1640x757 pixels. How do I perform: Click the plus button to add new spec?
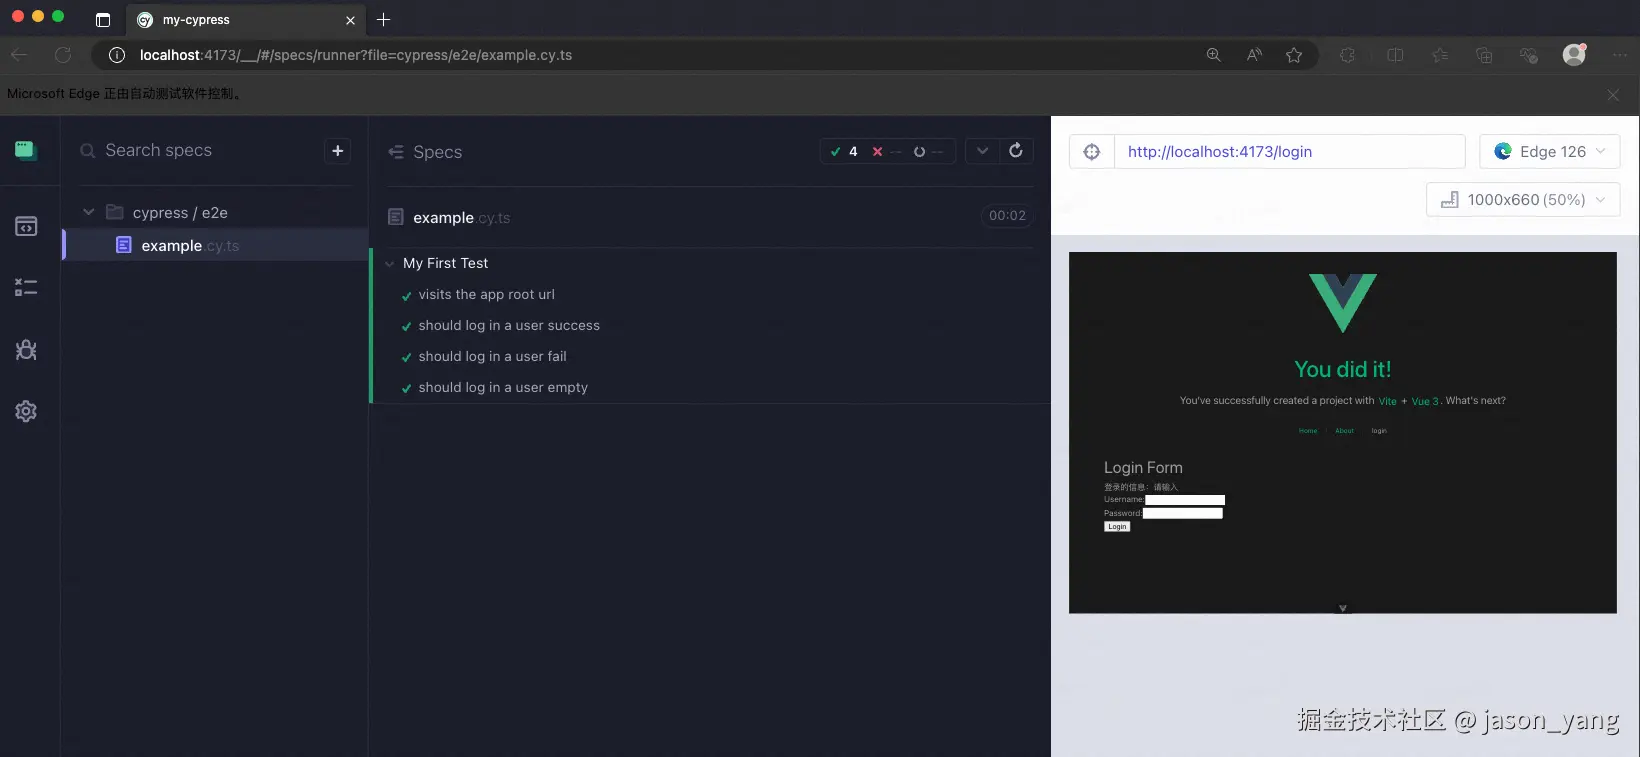tap(338, 151)
